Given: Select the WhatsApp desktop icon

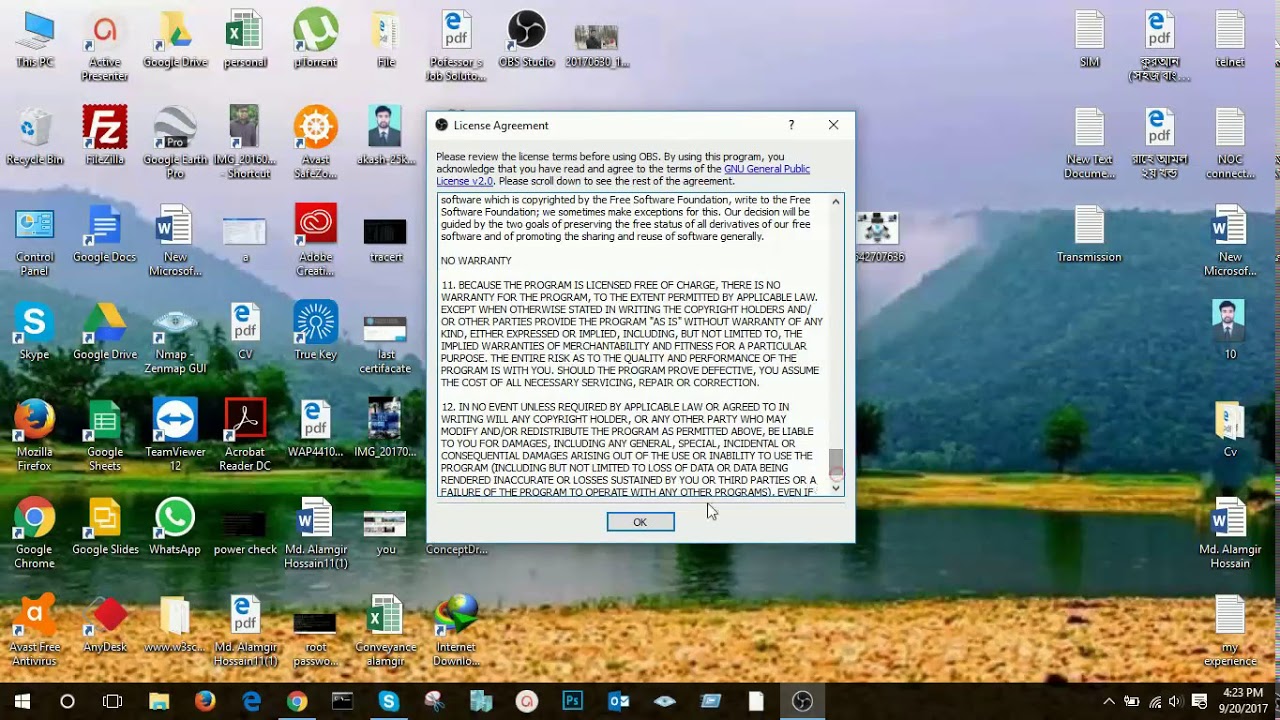Looking at the screenshot, I should click(175, 527).
